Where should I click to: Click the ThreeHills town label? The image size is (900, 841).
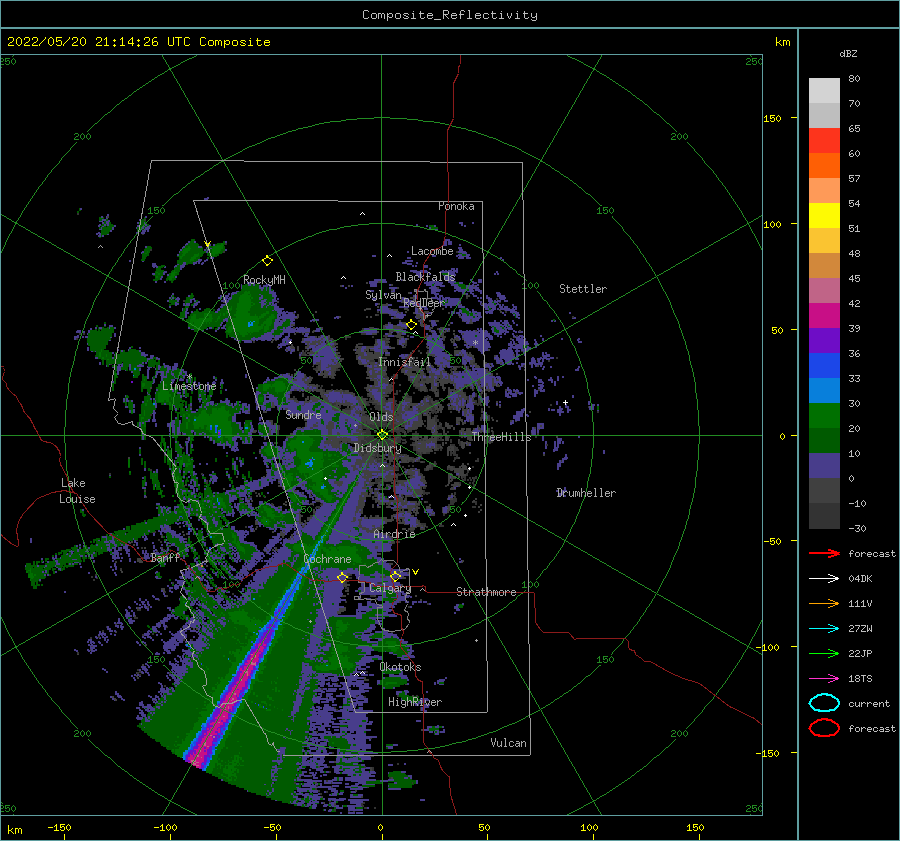pos(501,437)
